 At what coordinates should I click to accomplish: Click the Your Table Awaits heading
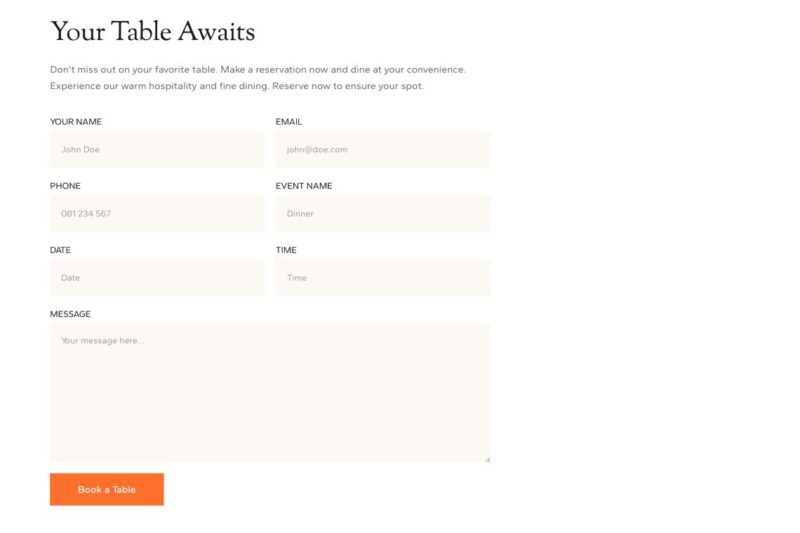(x=152, y=32)
